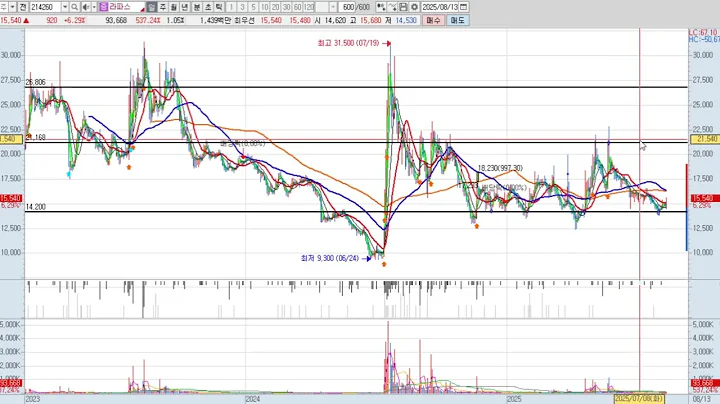Select the daily (일) chart period

(152, 7)
